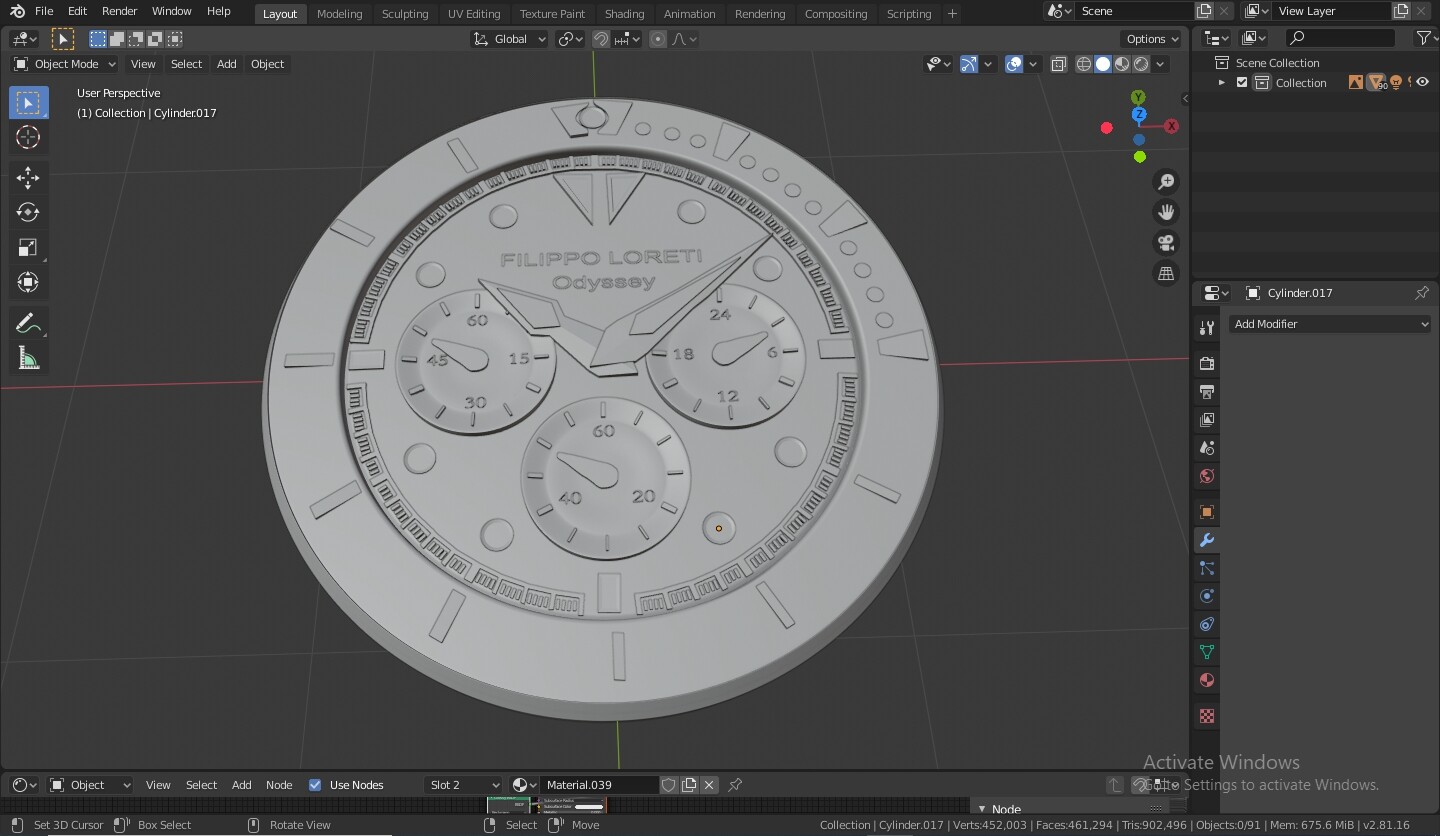Open the Texture properties checker icon
1440x836 pixels.
(1207, 716)
